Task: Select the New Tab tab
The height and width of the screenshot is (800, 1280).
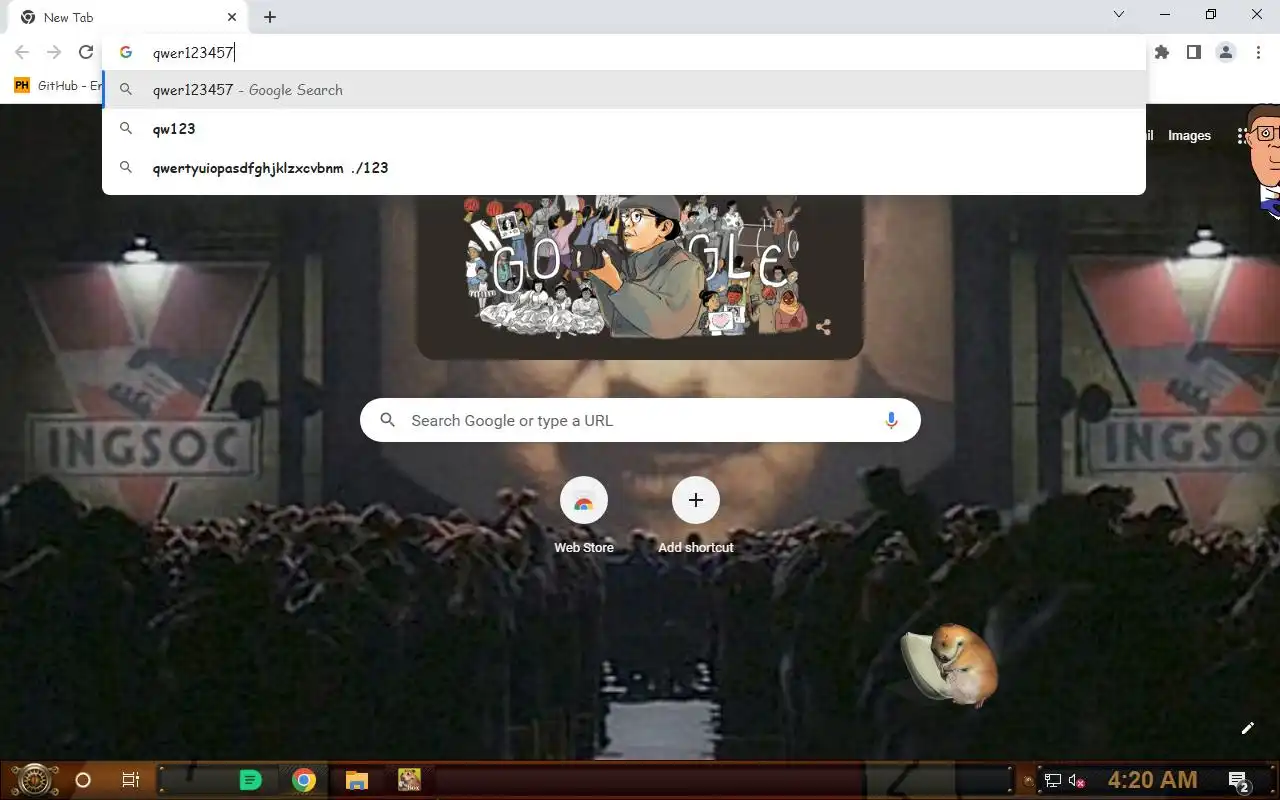Action: click(126, 17)
